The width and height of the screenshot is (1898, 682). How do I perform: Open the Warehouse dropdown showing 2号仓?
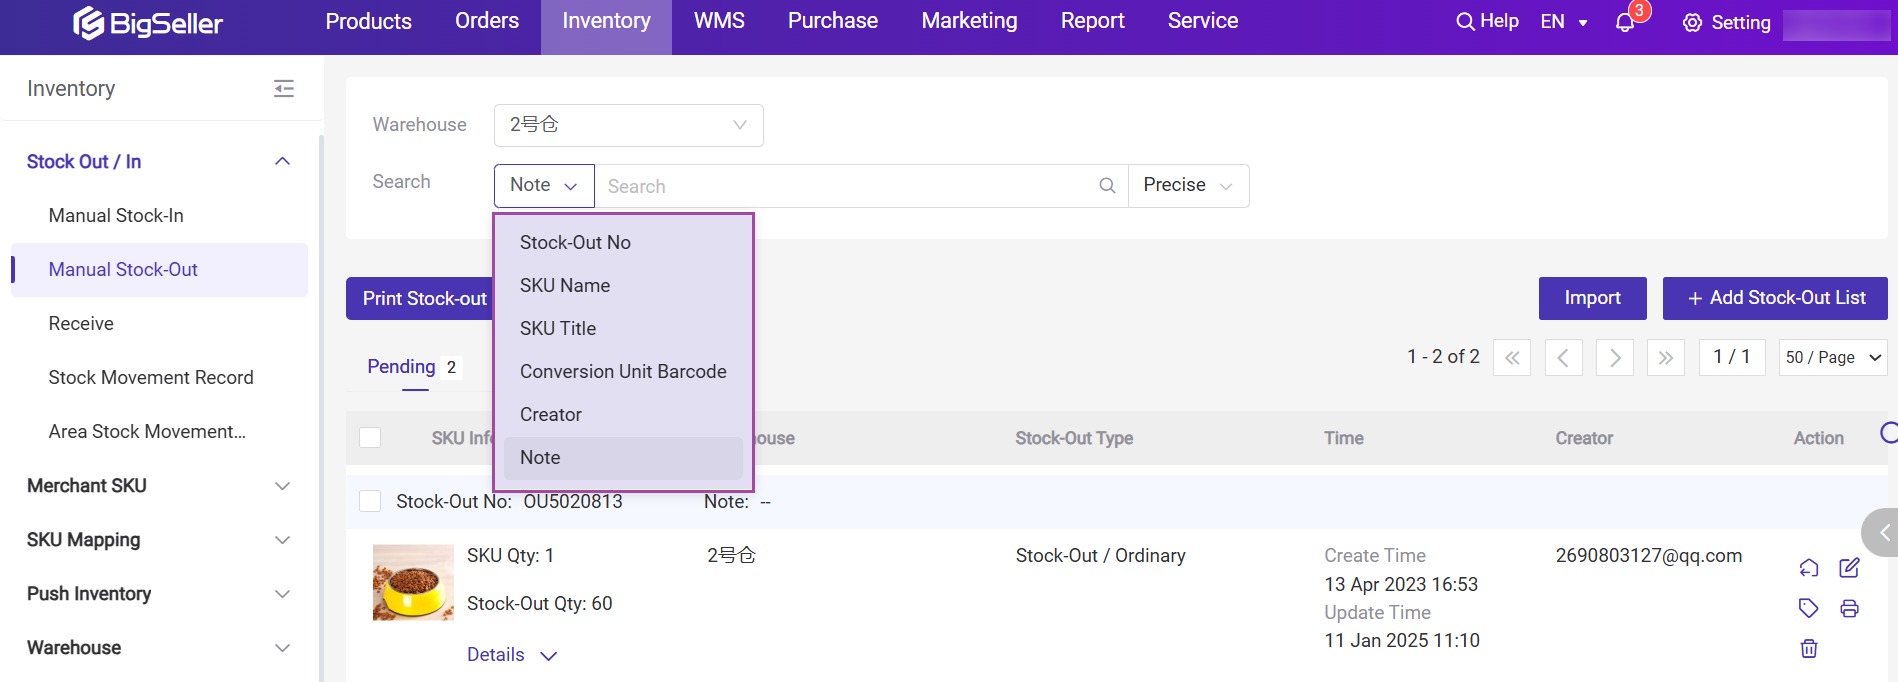point(628,125)
